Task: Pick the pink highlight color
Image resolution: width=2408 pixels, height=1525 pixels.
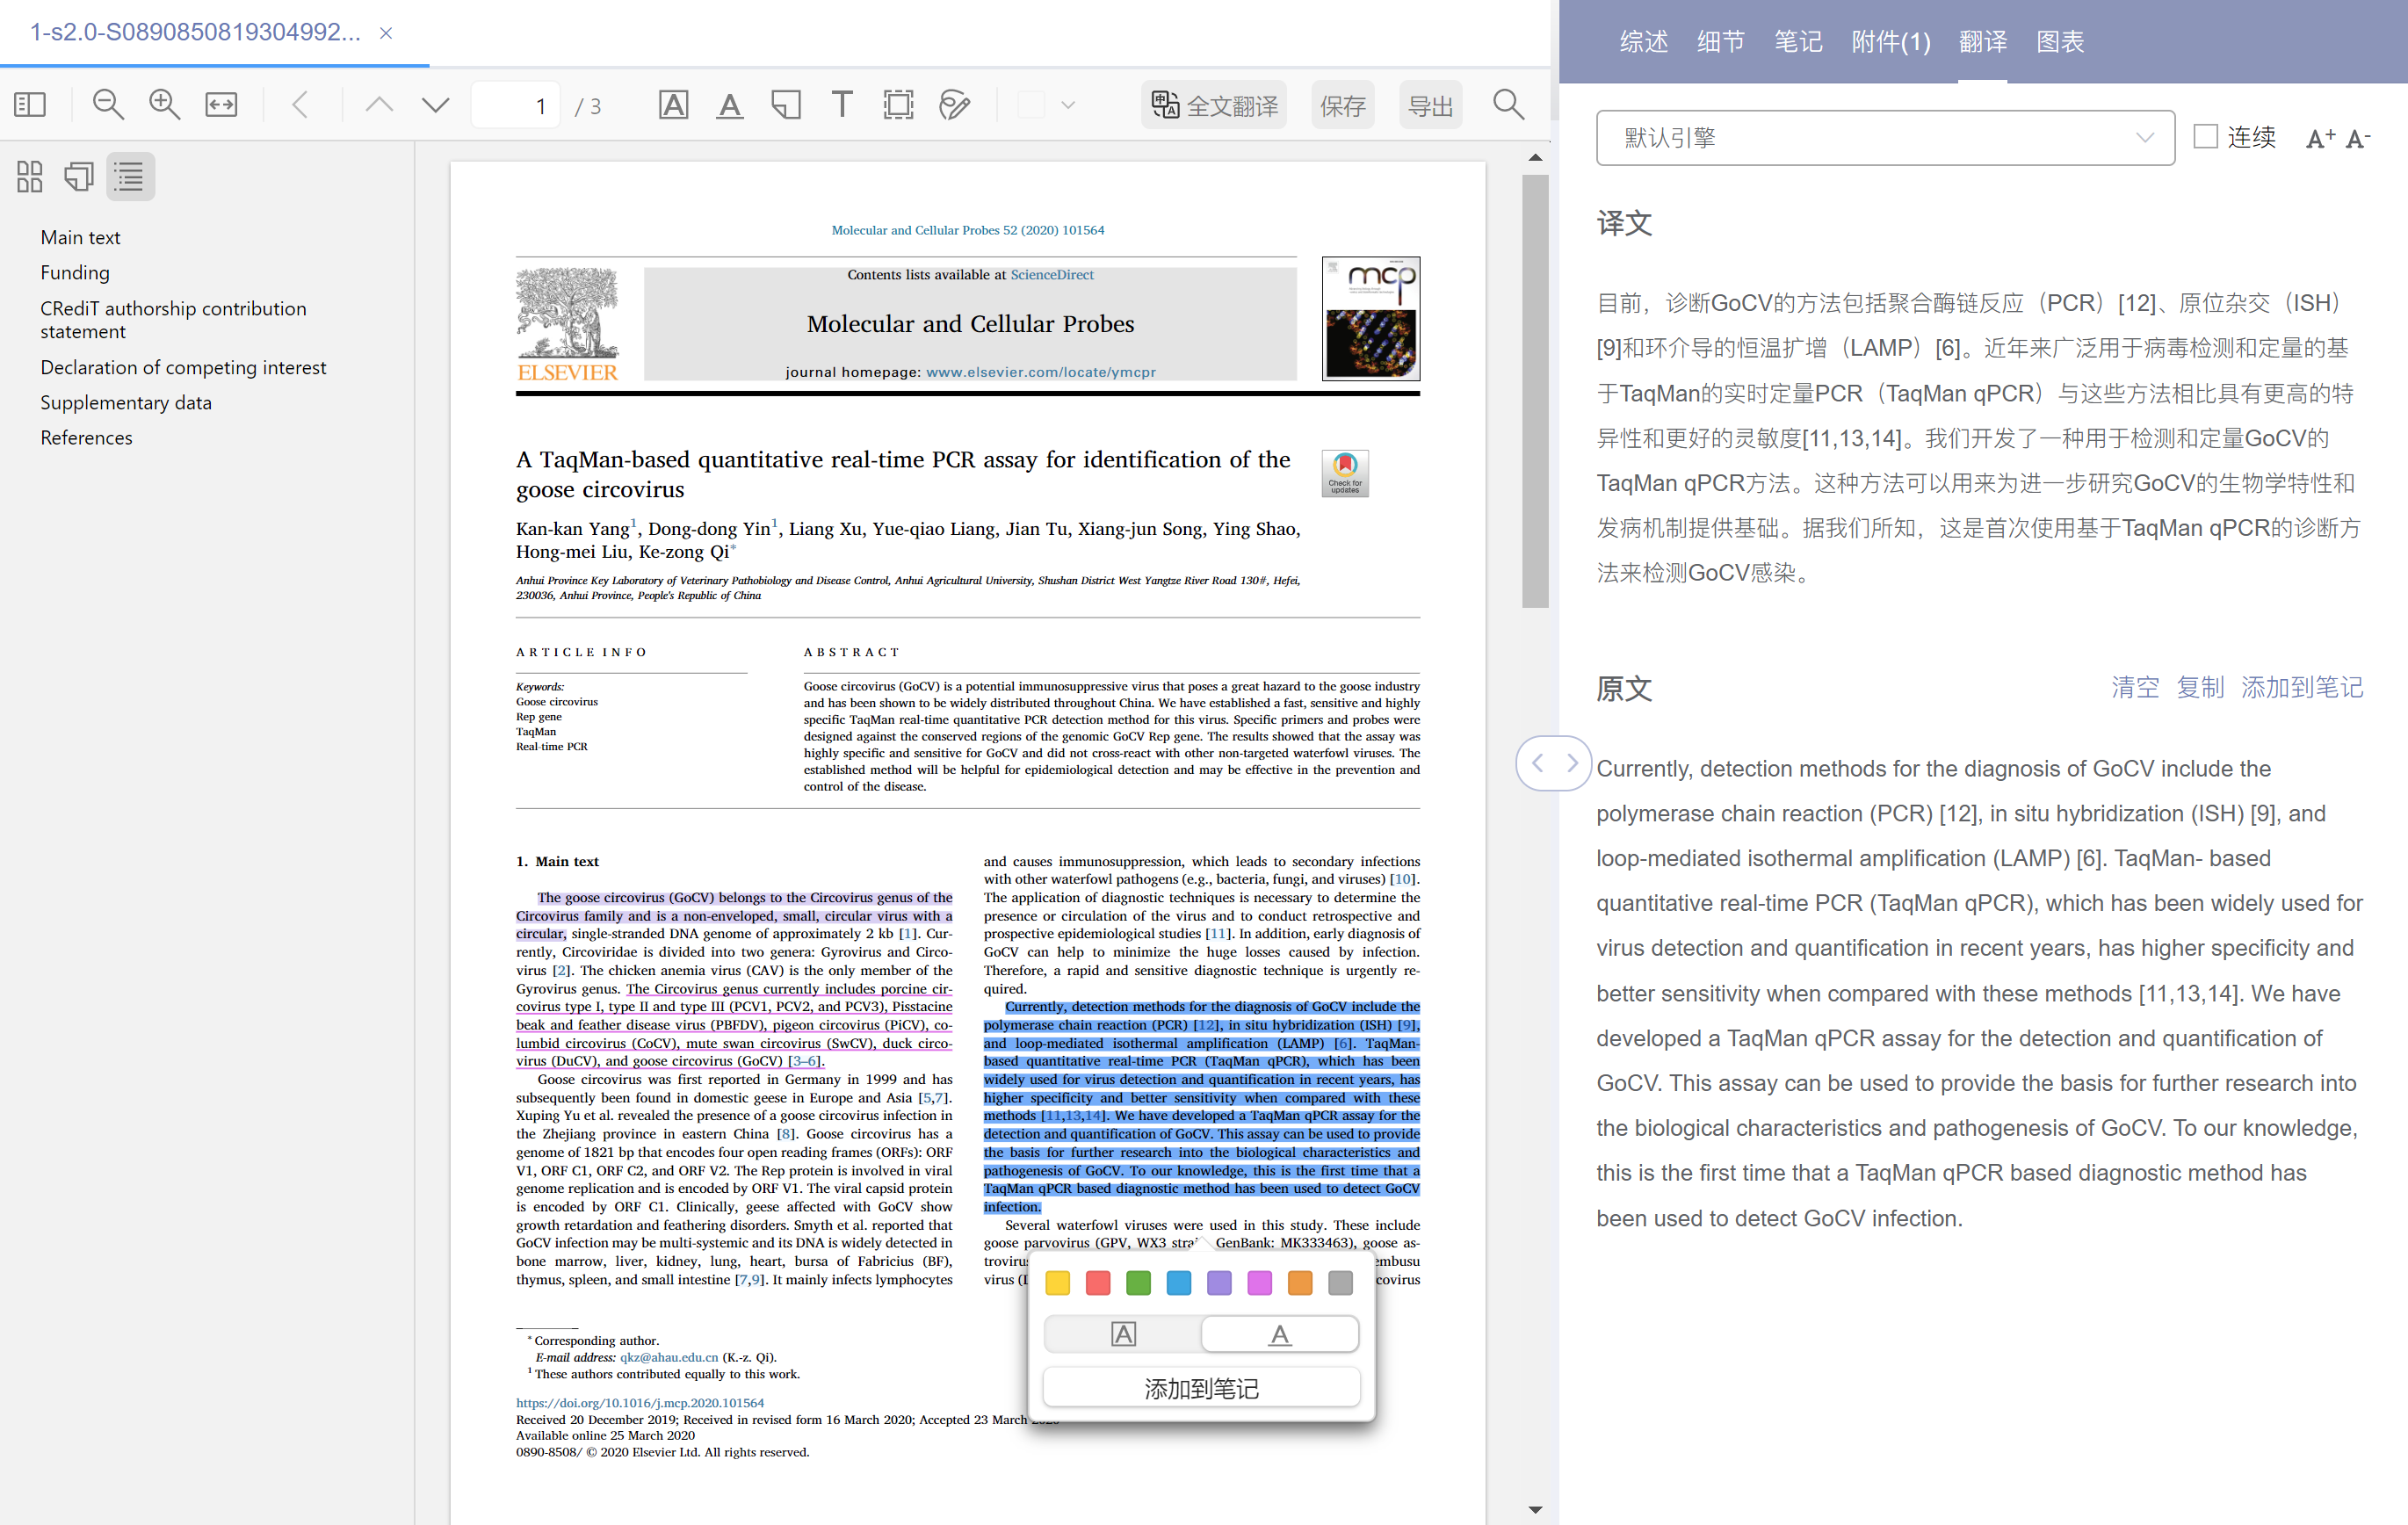Action: [1259, 1282]
